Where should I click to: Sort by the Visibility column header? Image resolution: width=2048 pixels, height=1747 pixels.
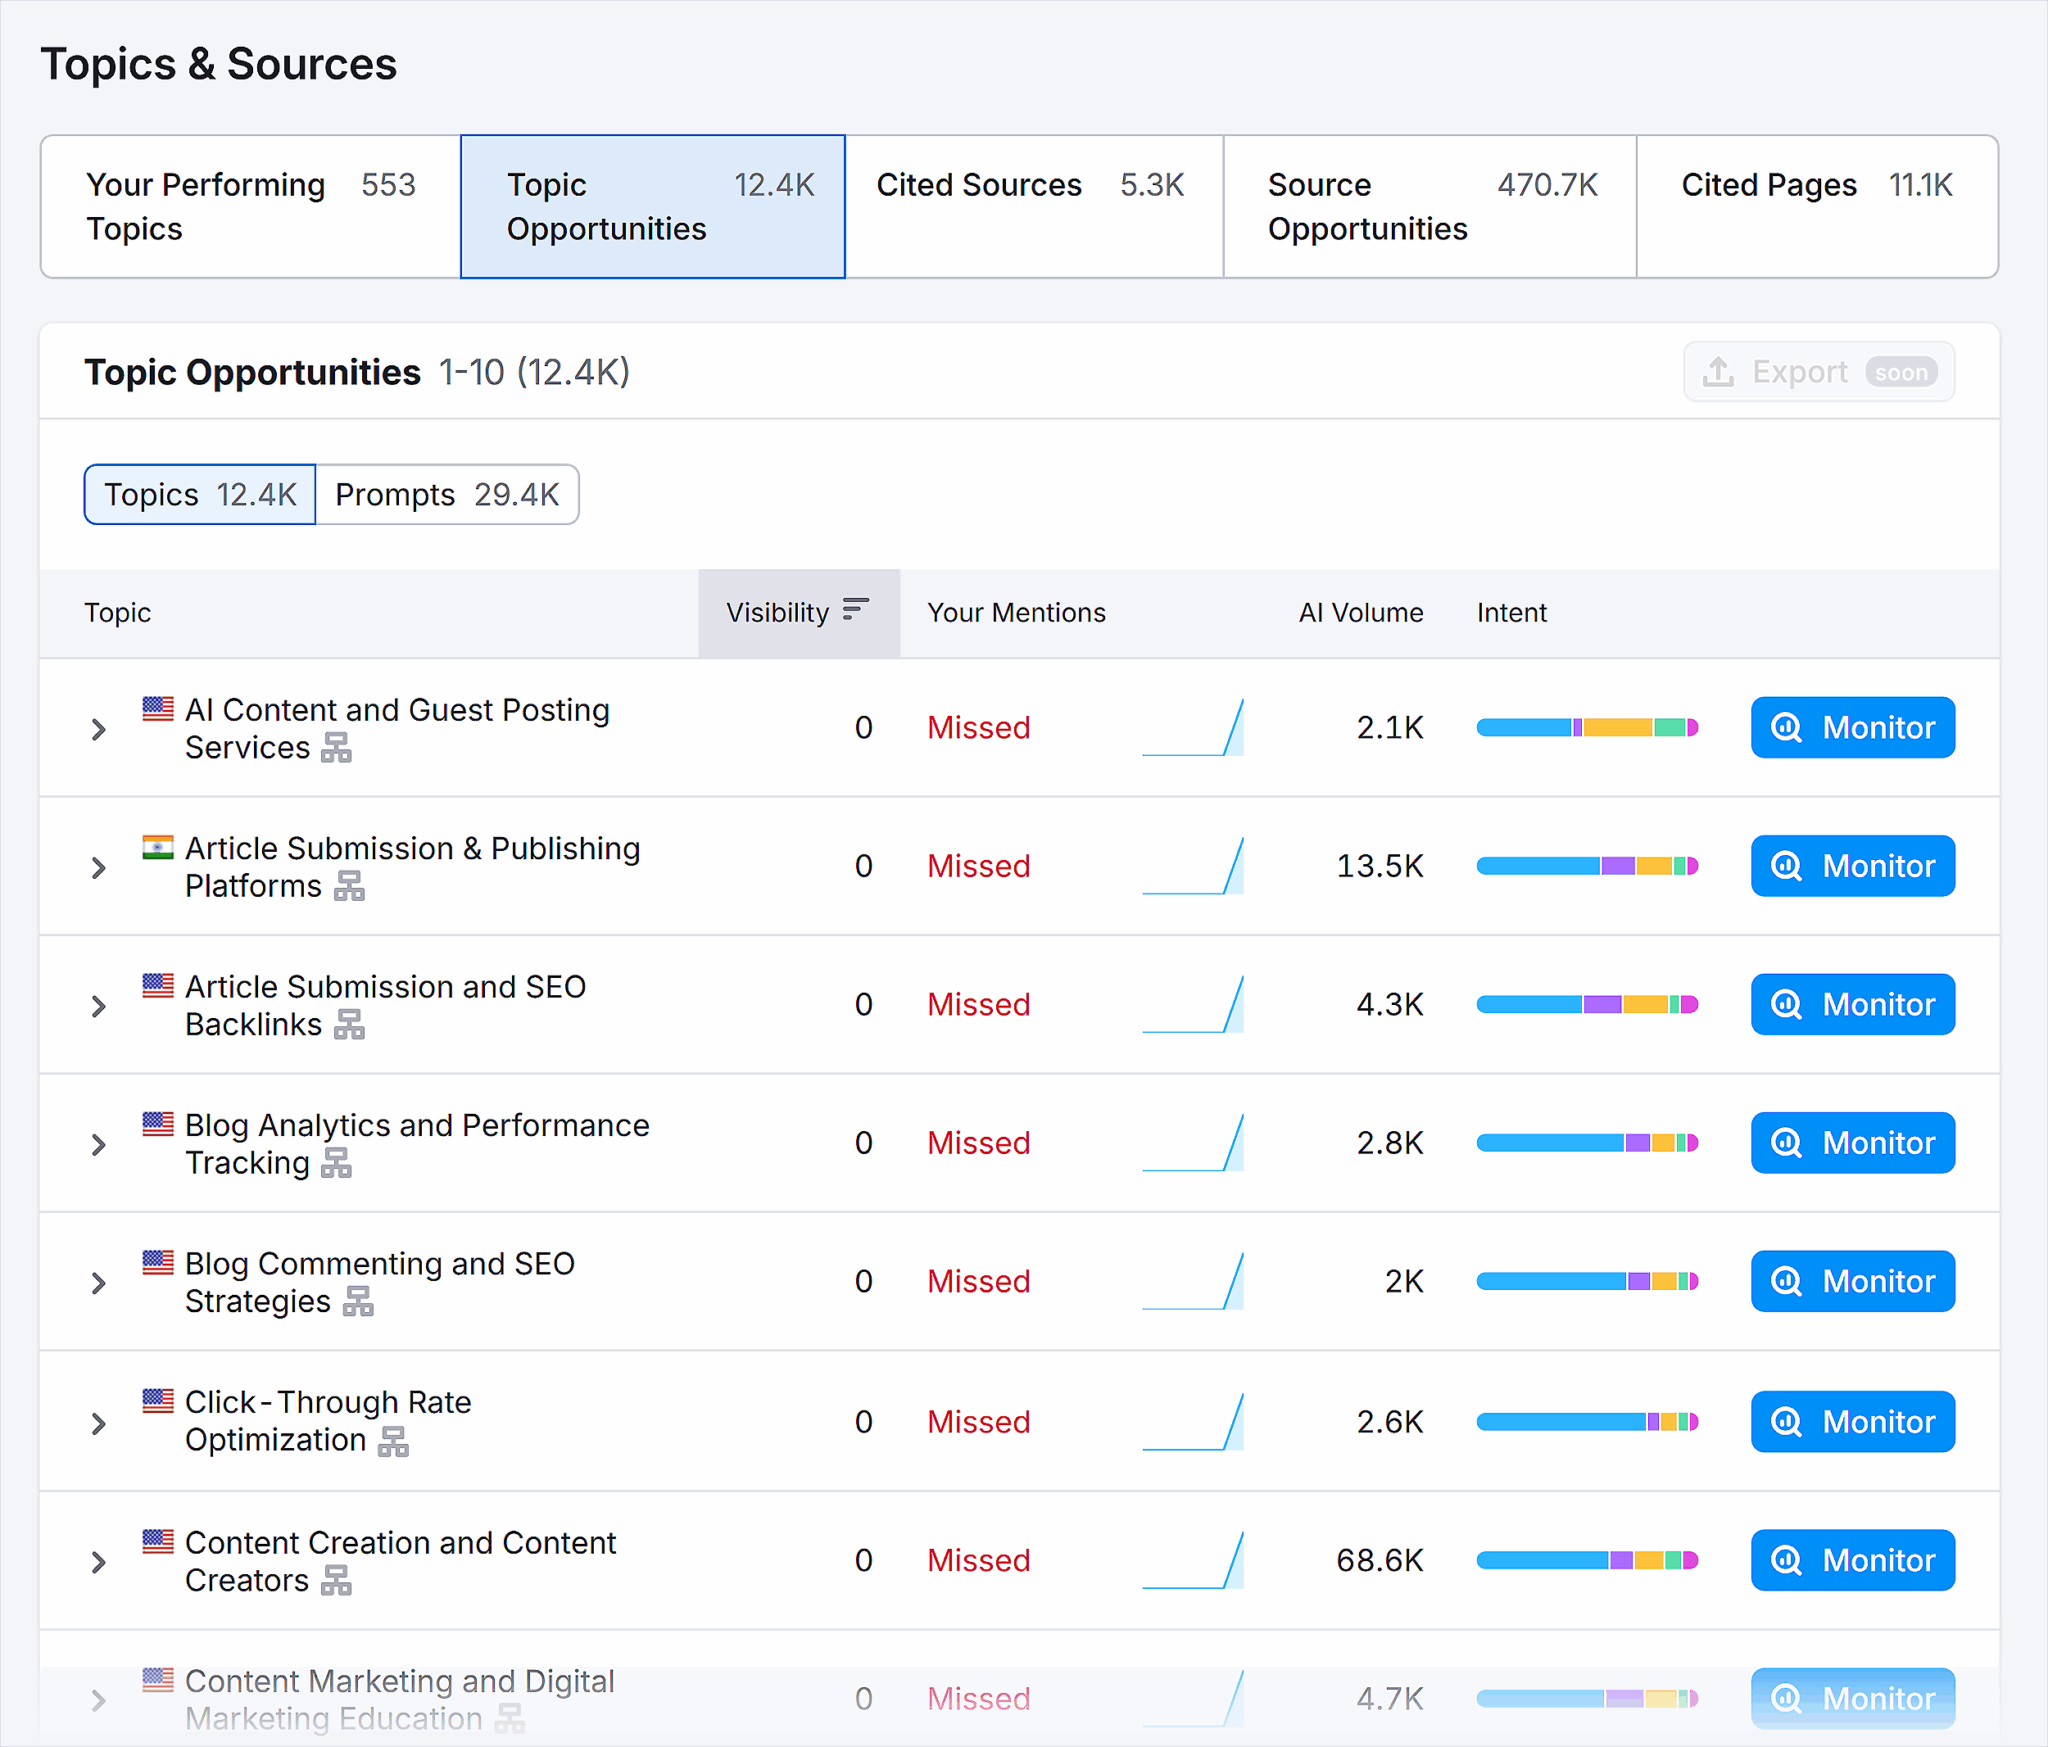pyautogui.click(x=798, y=613)
